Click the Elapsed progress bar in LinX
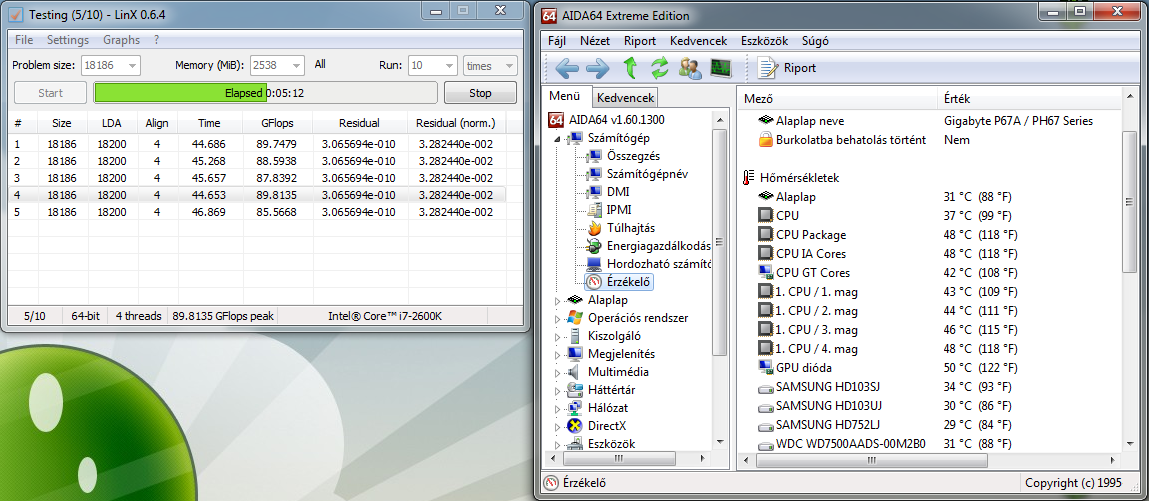 coord(265,93)
